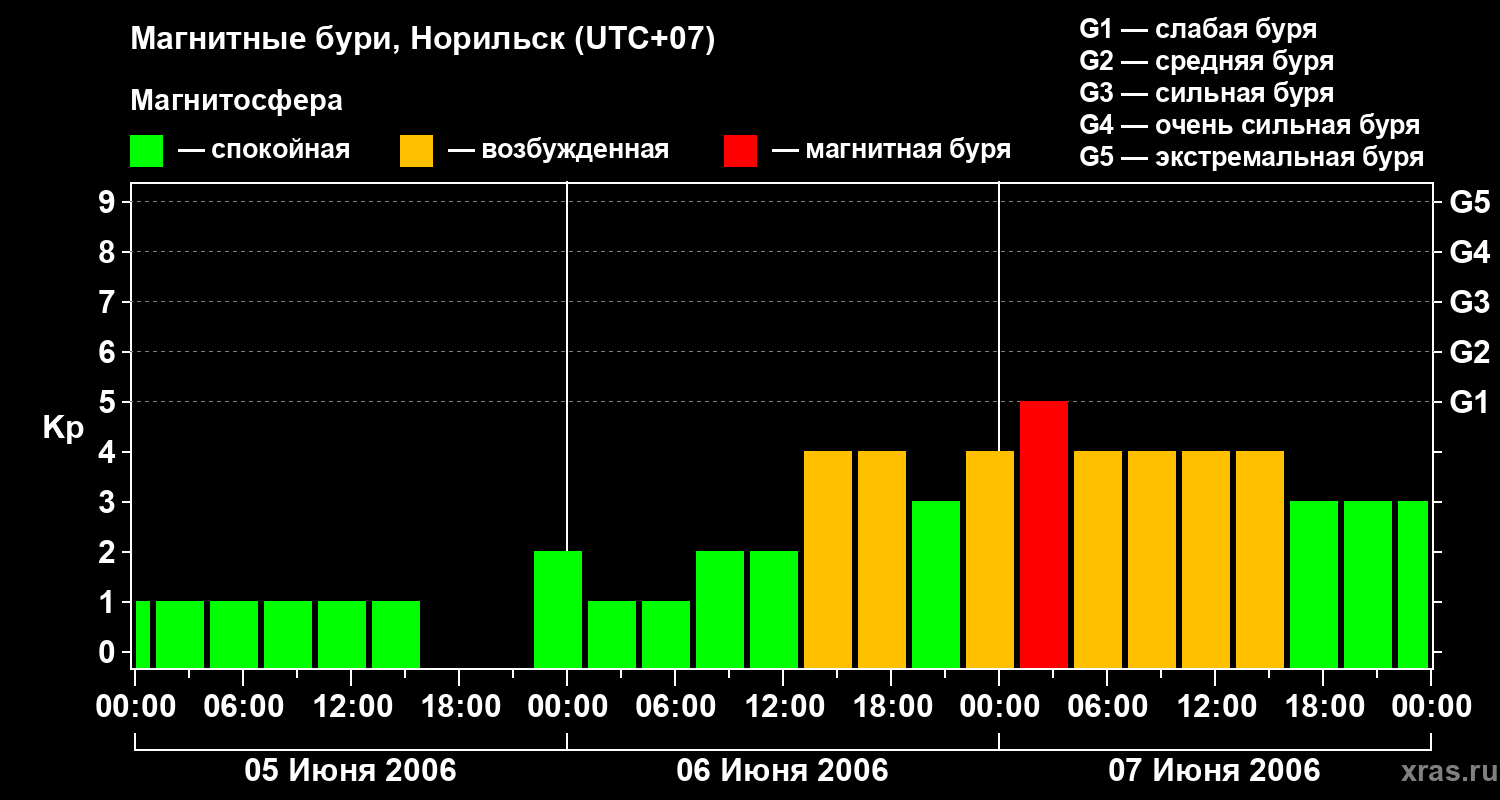1500x800 pixels.
Task: Click the 18:00 time label of 07 Июня
Action: [x=1323, y=707]
